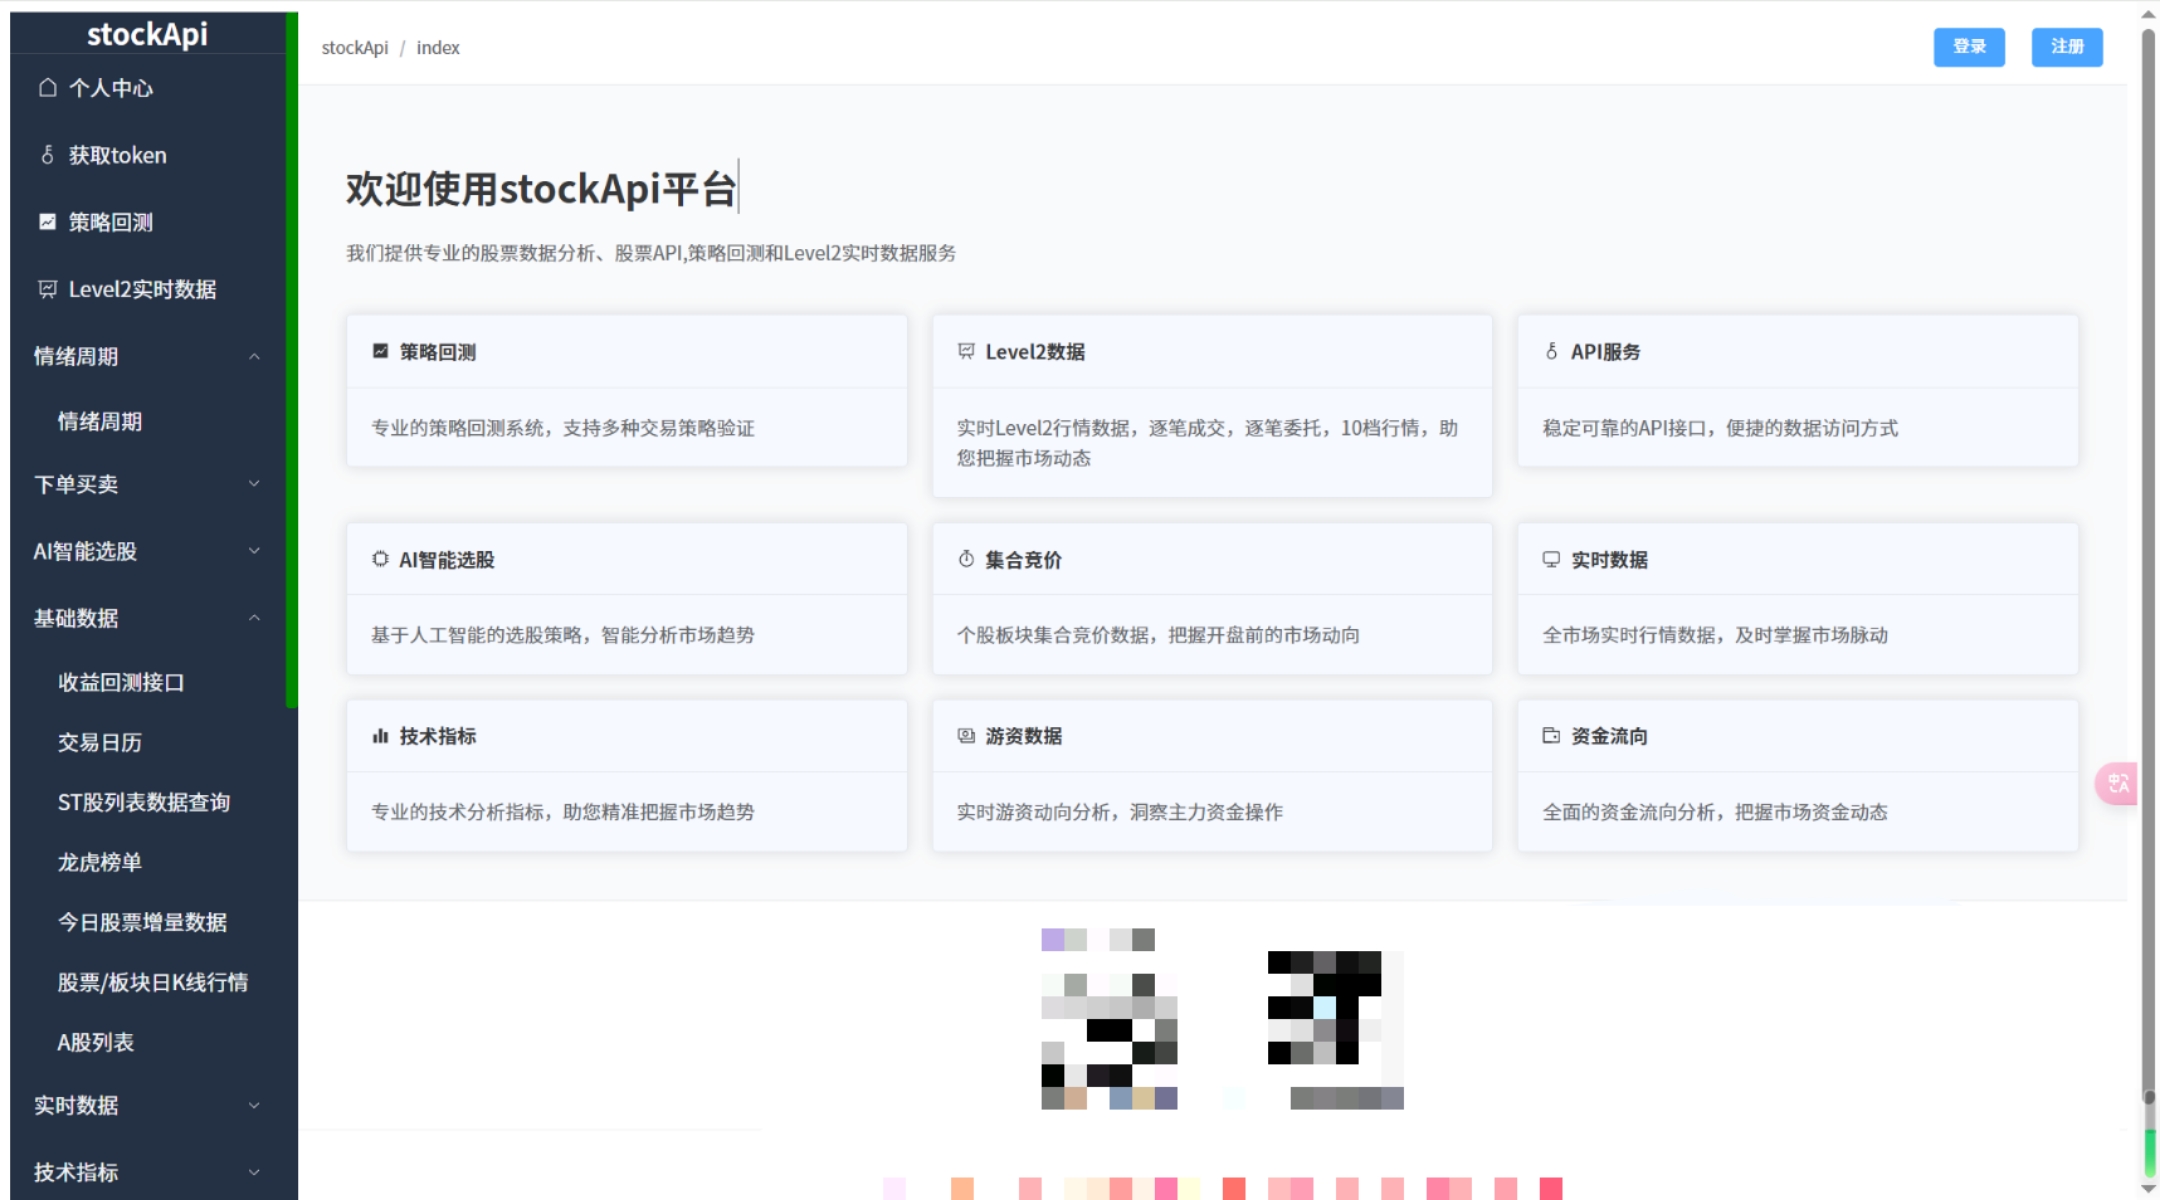Screen dimensions: 2160x1200
Task: Click the monitor icon on 实时数据 card
Action: (1551, 559)
